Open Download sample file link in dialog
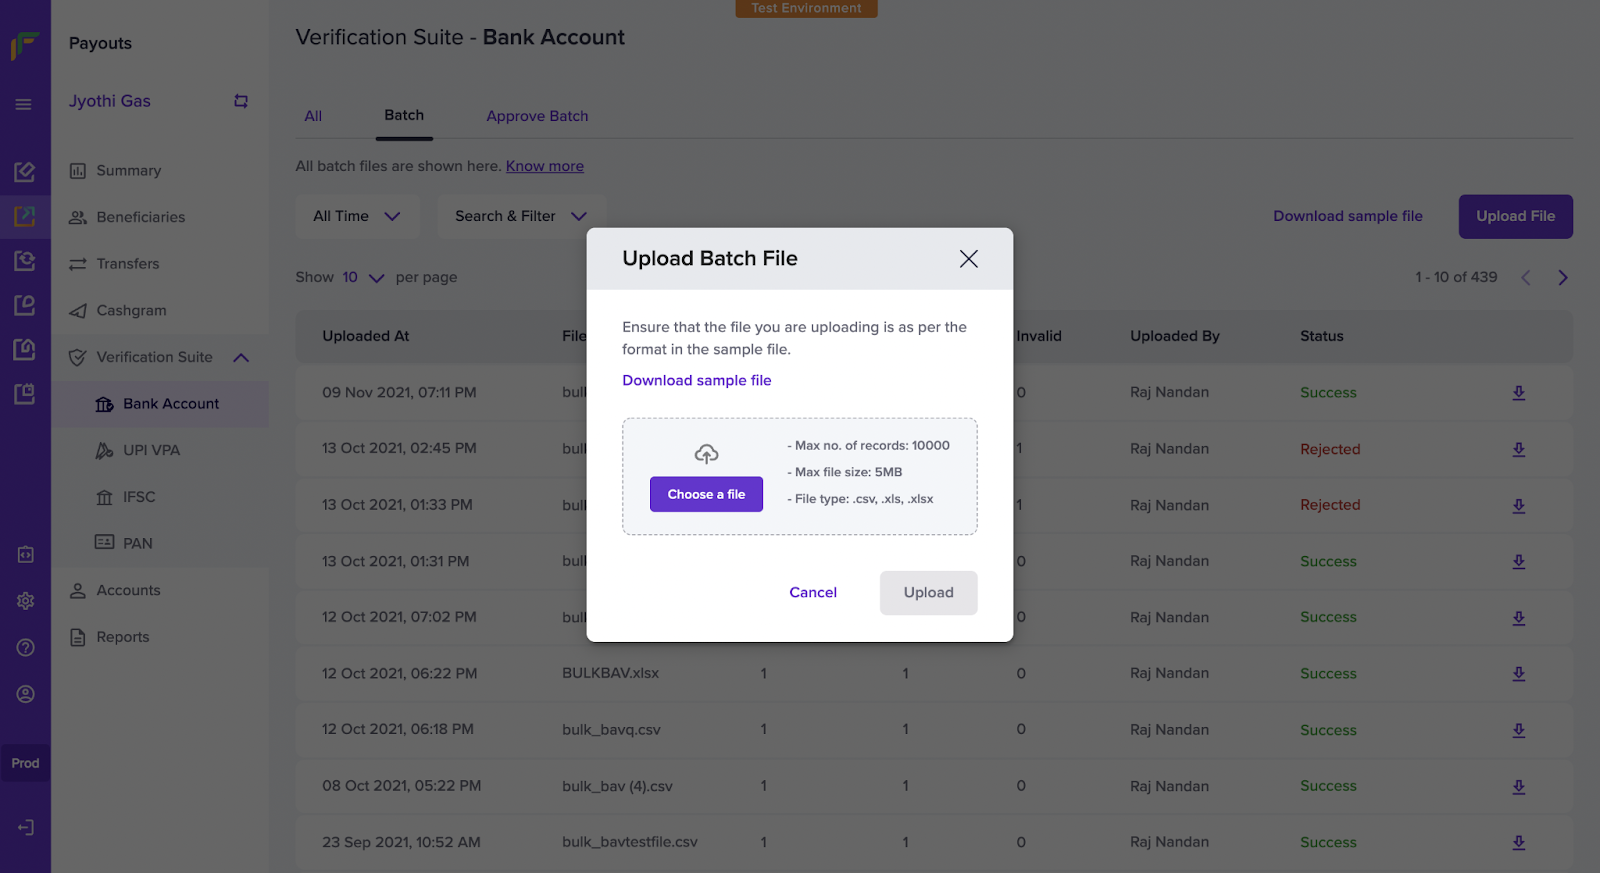 coord(697,380)
